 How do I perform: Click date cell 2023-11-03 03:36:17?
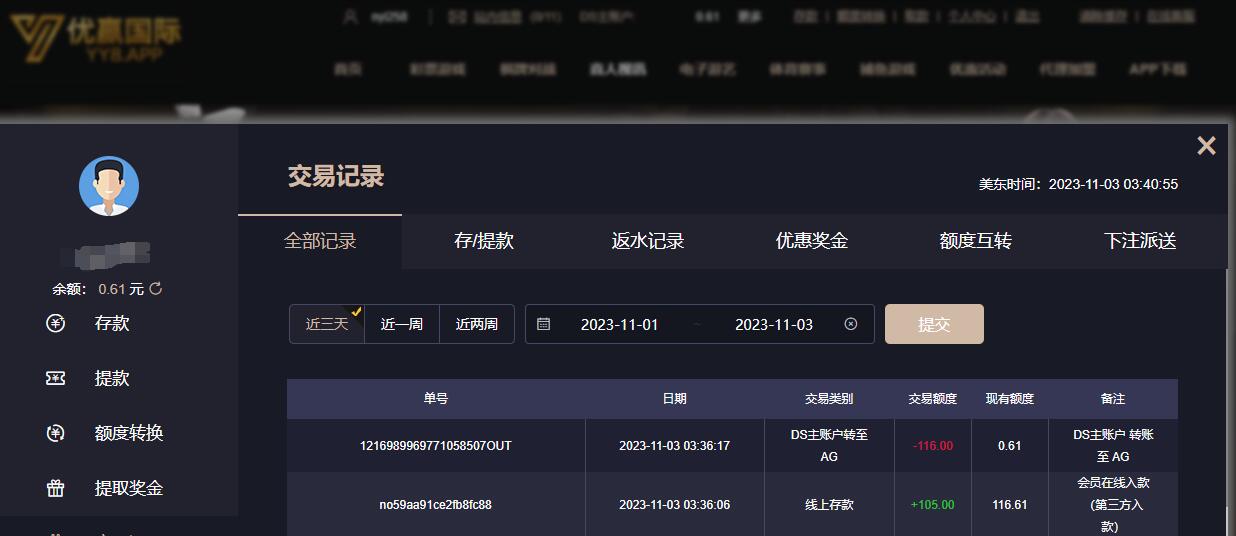(675, 446)
